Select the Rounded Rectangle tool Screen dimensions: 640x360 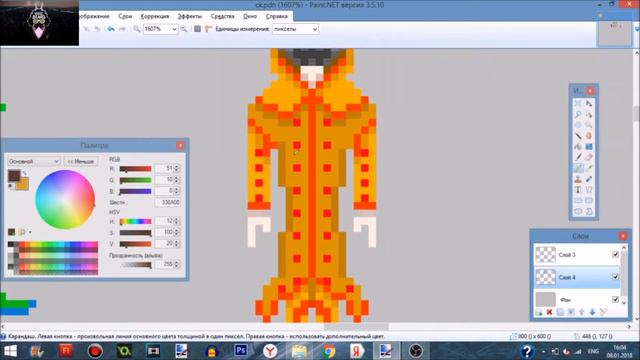point(589,200)
